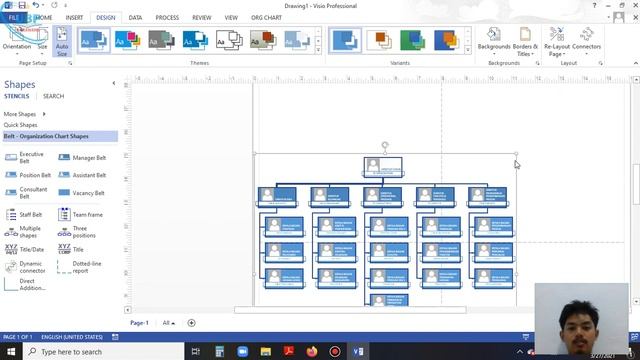Click the rotation handle above the chart

pos(384,145)
